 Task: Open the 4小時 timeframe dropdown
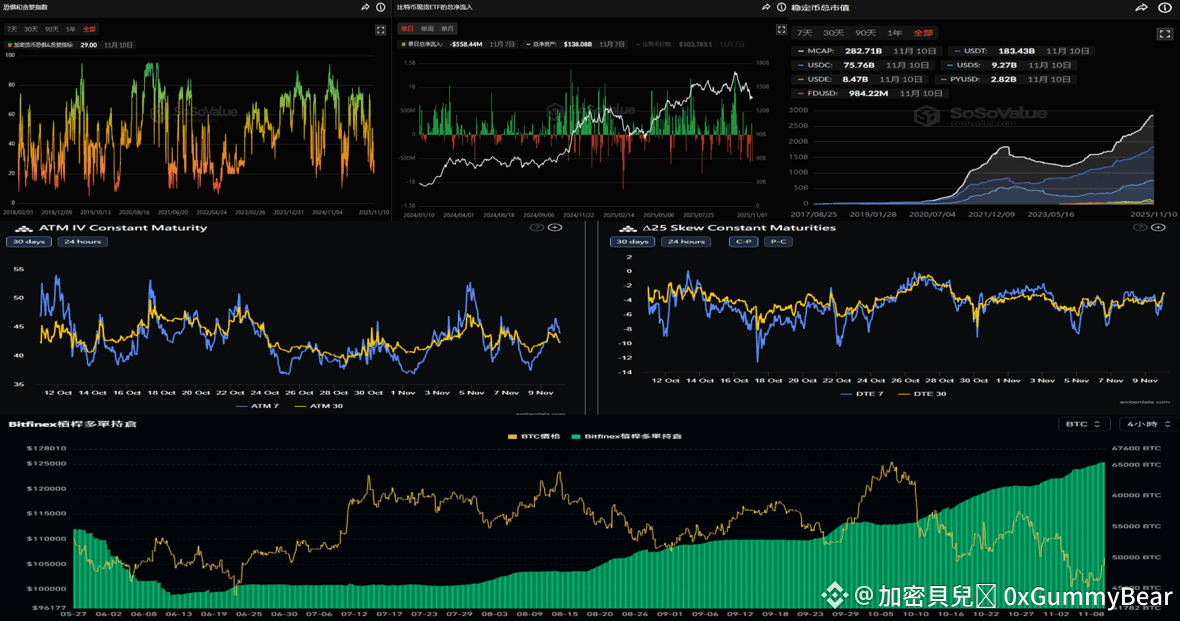click(x=1148, y=424)
